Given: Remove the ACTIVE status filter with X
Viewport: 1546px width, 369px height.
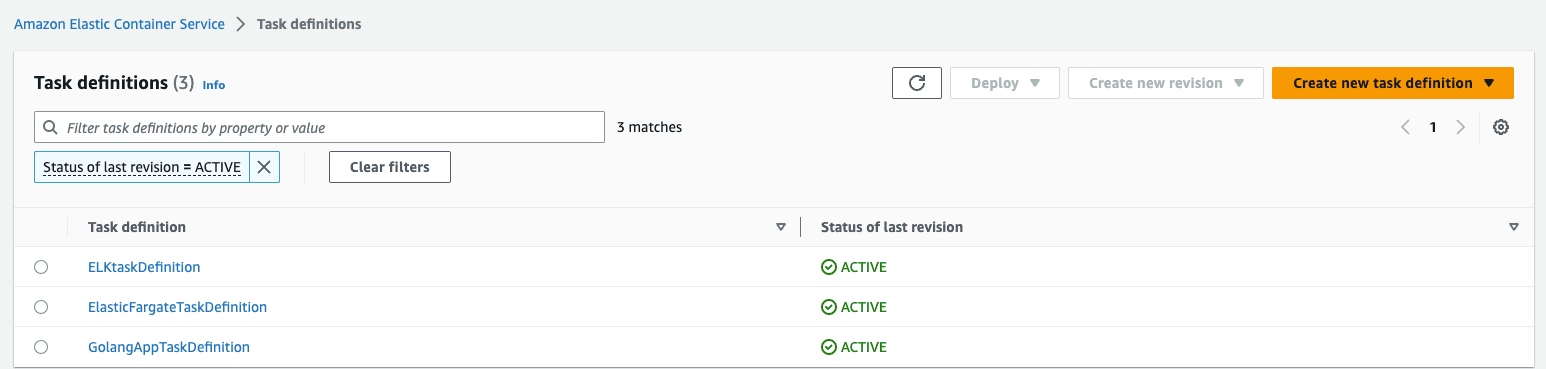Looking at the screenshot, I should 264,167.
